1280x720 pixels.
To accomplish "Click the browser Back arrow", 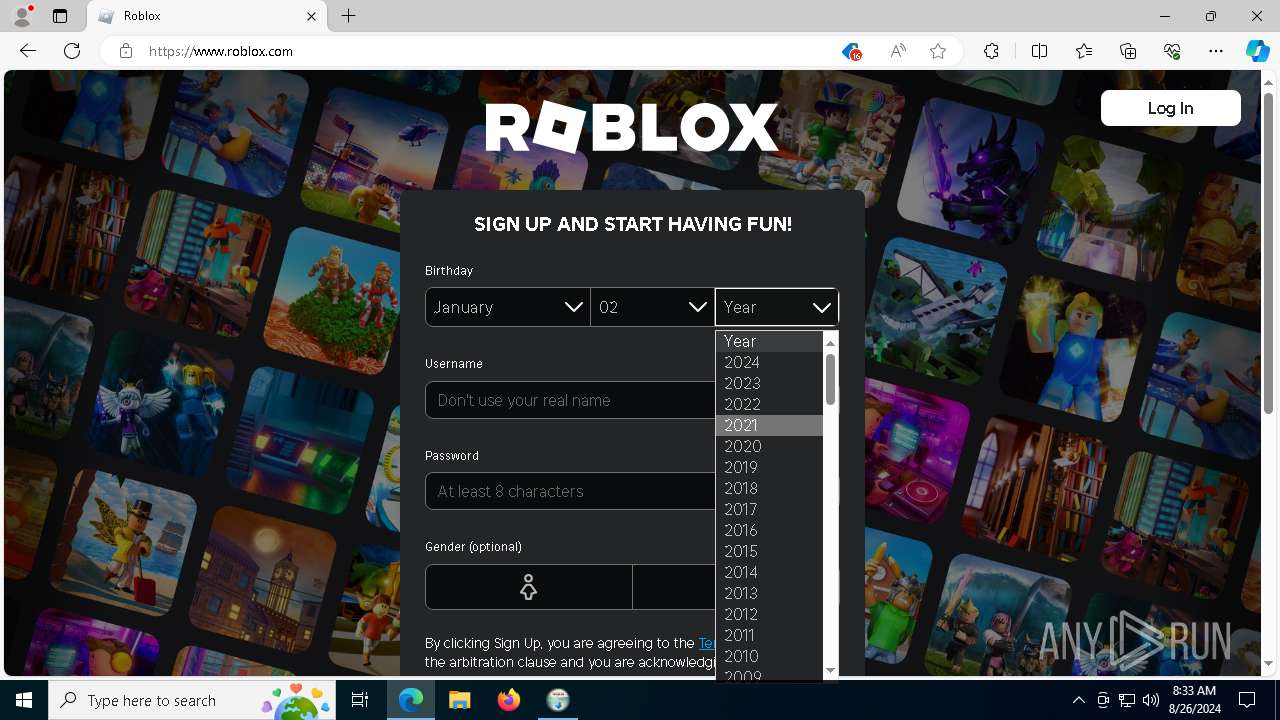I will coord(28,51).
